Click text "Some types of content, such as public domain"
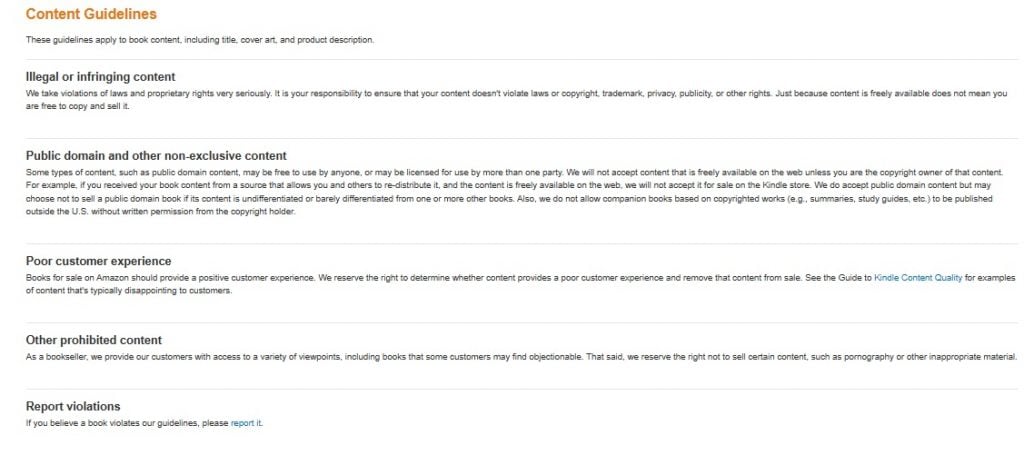 pyautogui.click(x=111, y=172)
